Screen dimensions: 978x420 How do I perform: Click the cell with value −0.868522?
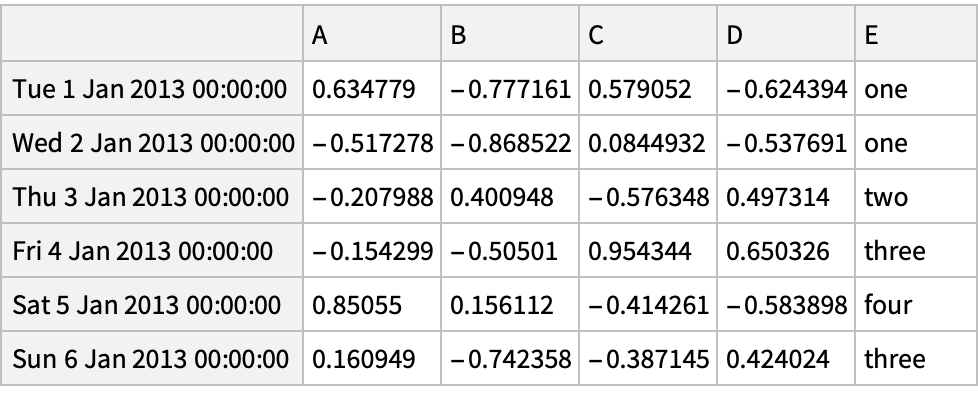tap(510, 143)
